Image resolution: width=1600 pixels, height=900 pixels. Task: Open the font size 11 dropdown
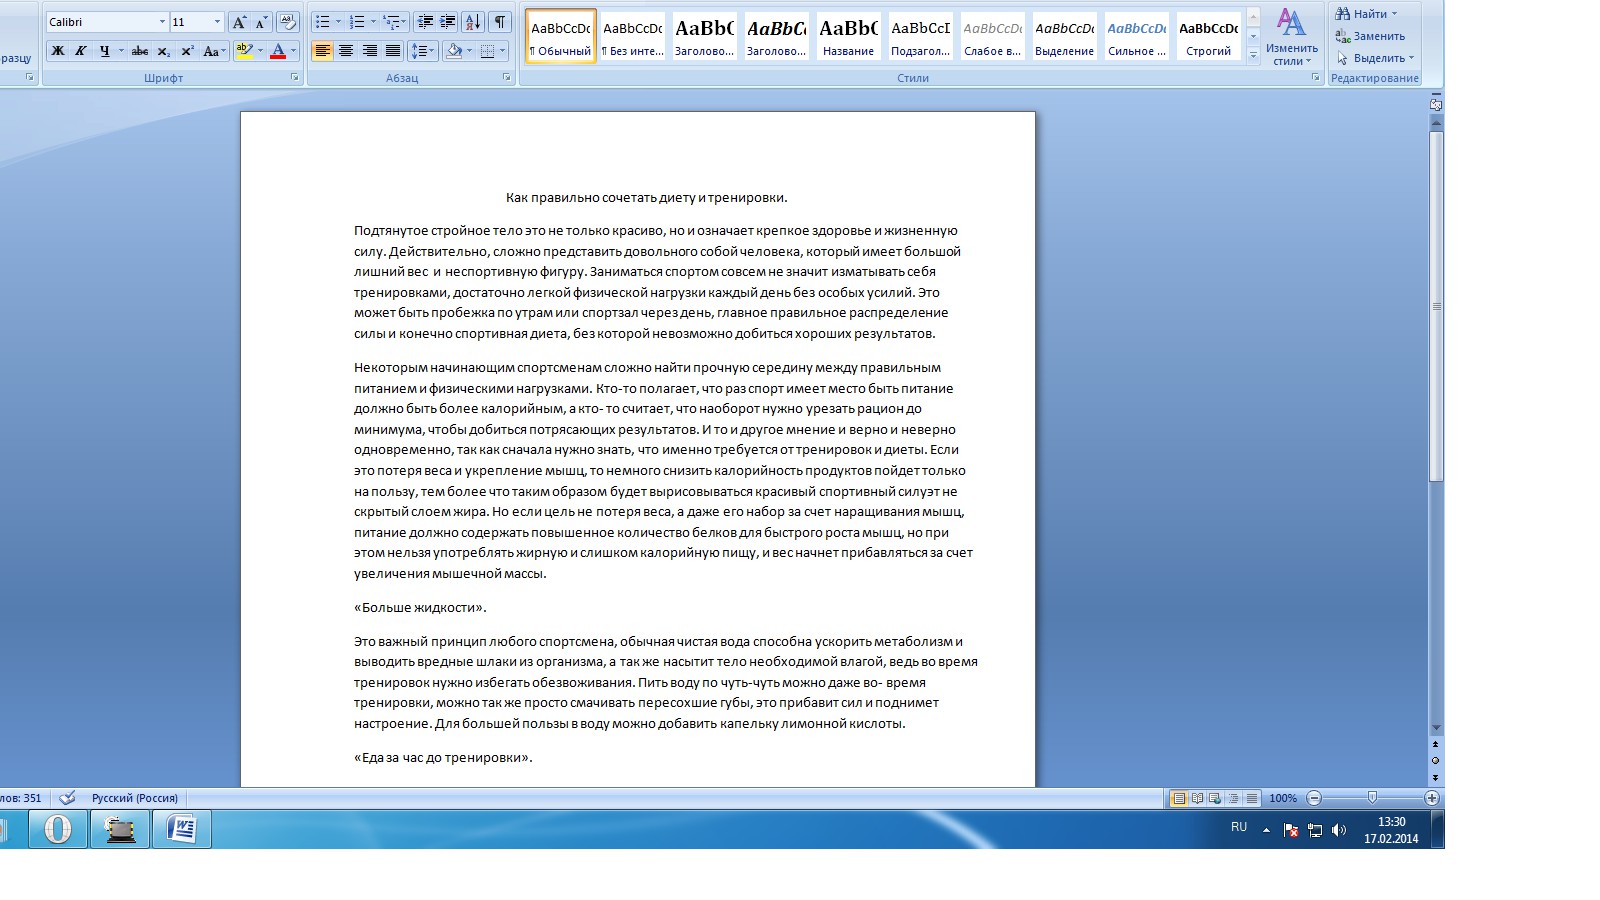pos(217,22)
